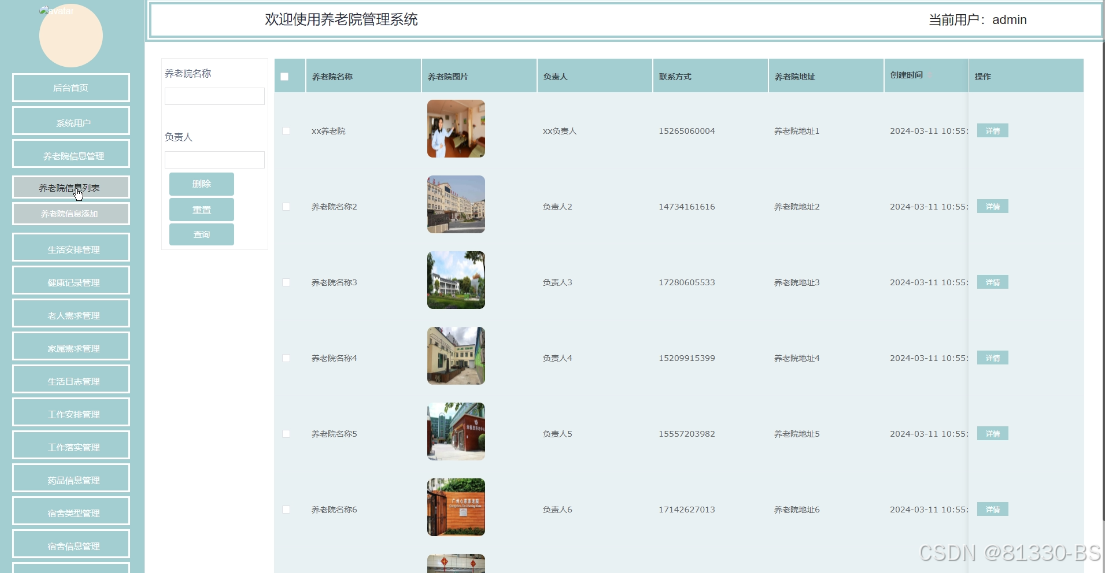This screenshot has width=1105, height=573.
Task: Click the XX负责人 cell
Action: 560,131
